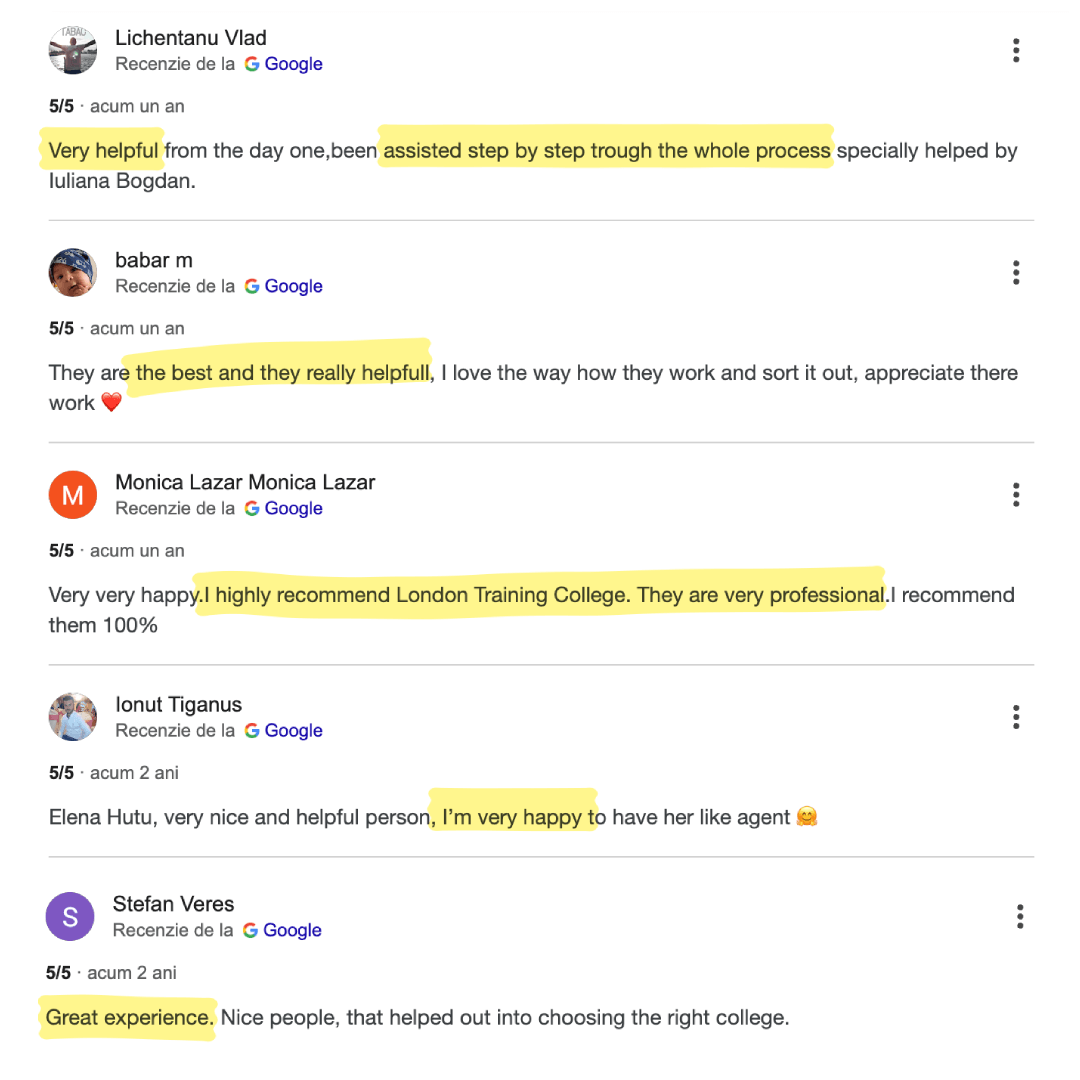Click the purple S avatar for Stefan Veres
The width and height of the screenshot is (1080, 1080).
(70, 917)
